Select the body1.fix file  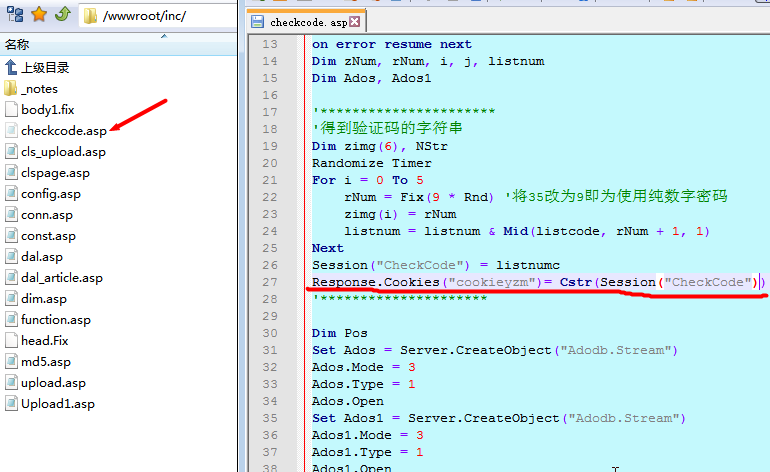pyautogui.click(x=48, y=110)
